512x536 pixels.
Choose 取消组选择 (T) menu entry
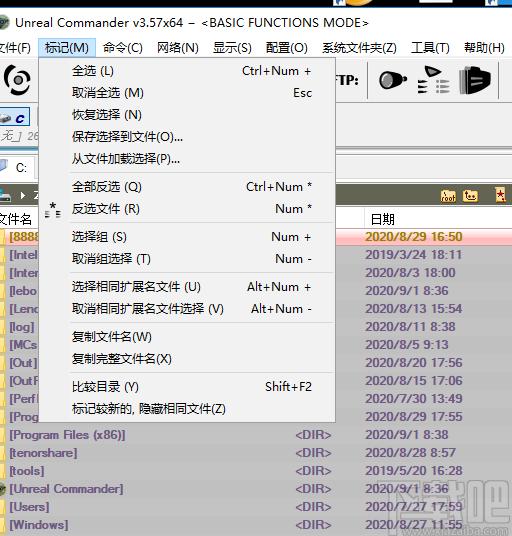[187, 259]
